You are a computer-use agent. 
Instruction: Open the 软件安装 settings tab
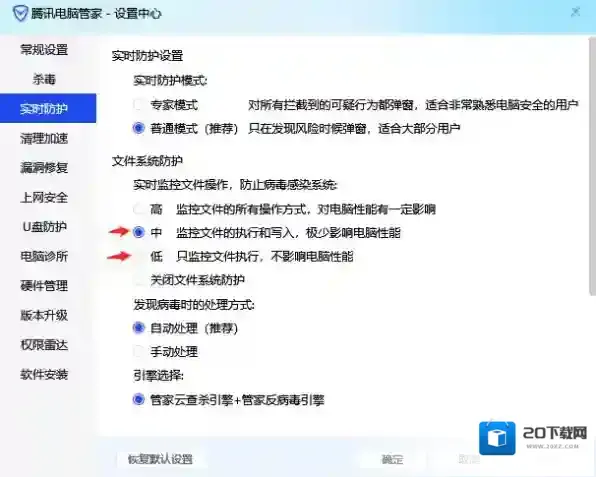[x=44, y=374]
